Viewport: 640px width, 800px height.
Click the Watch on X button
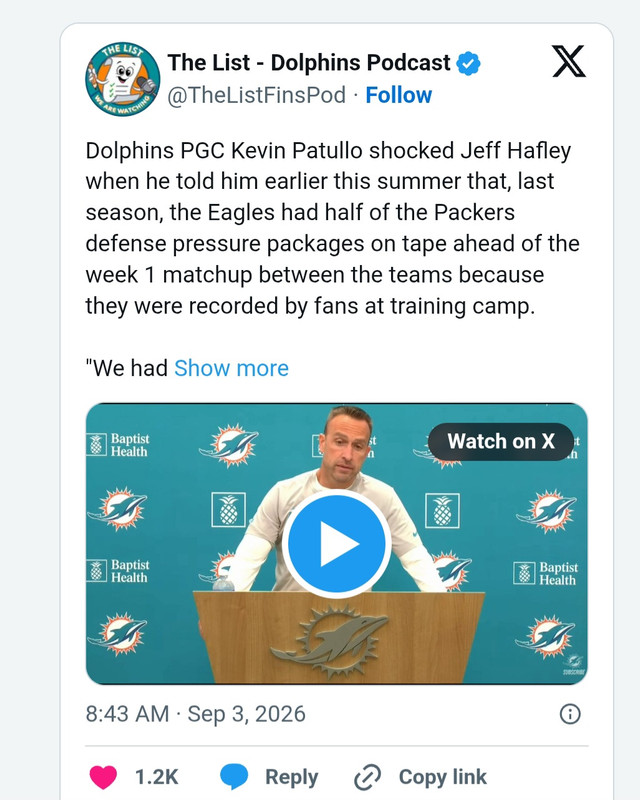click(501, 441)
